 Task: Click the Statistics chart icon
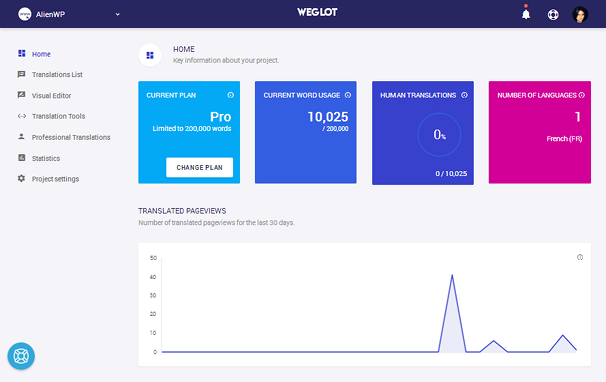22,158
